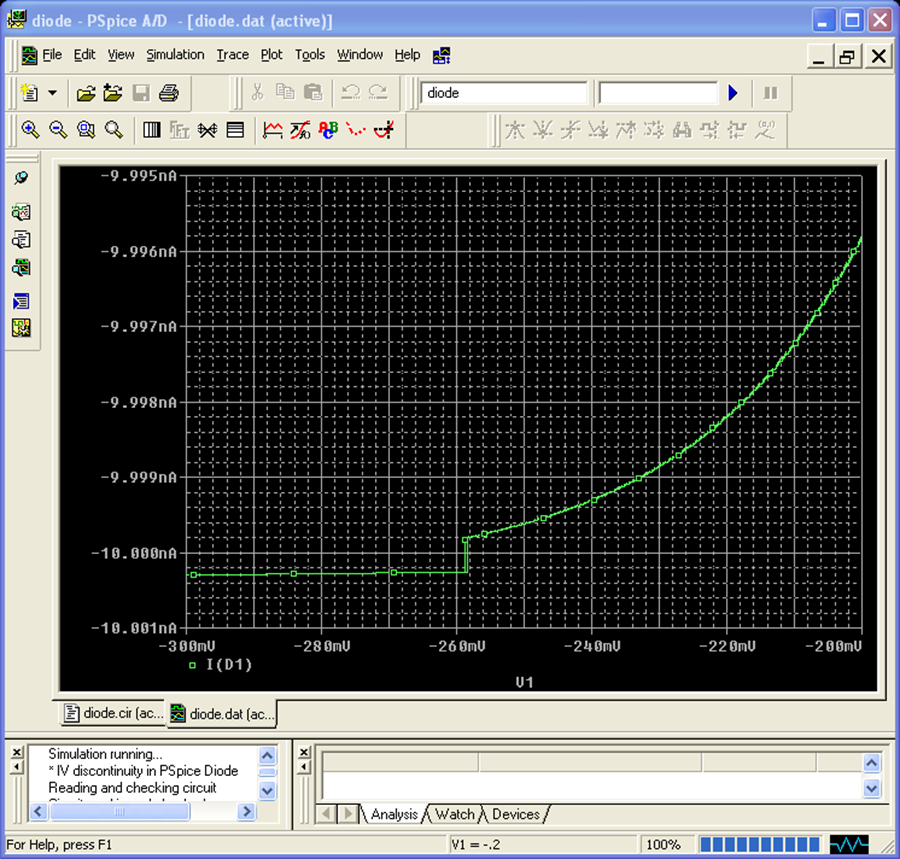
Task: Click the Undo arrow icon
Action: pos(350,92)
